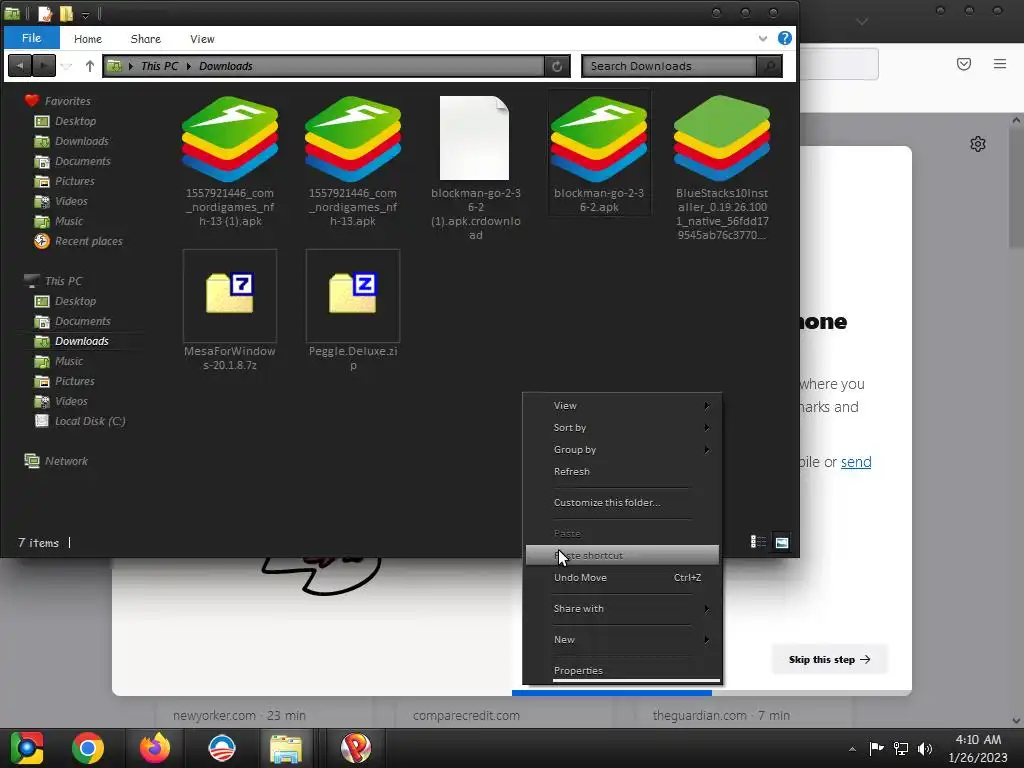1024x768 pixels.
Task: Open Documents under Favorites
Action: point(82,161)
